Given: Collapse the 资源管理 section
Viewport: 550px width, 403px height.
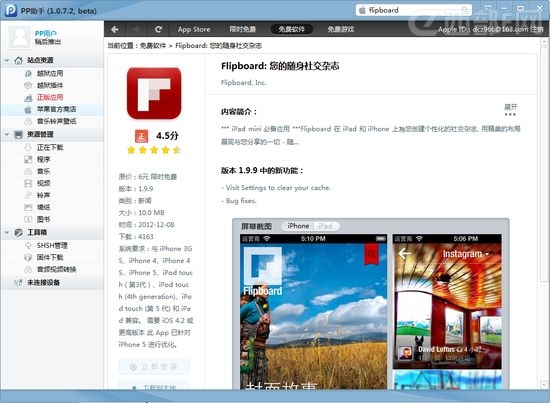Looking at the screenshot, I should click(7, 134).
